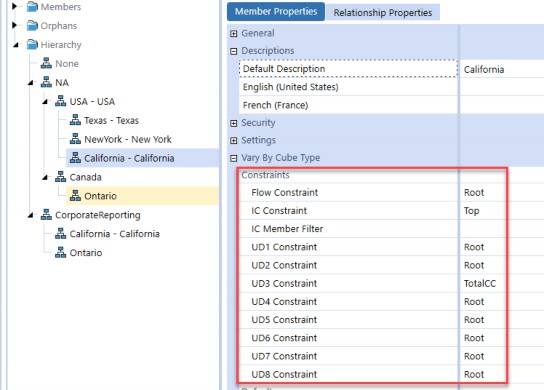Image resolution: width=544 pixels, height=390 pixels.
Task: Click the Orphans folder icon
Action: point(32,26)
